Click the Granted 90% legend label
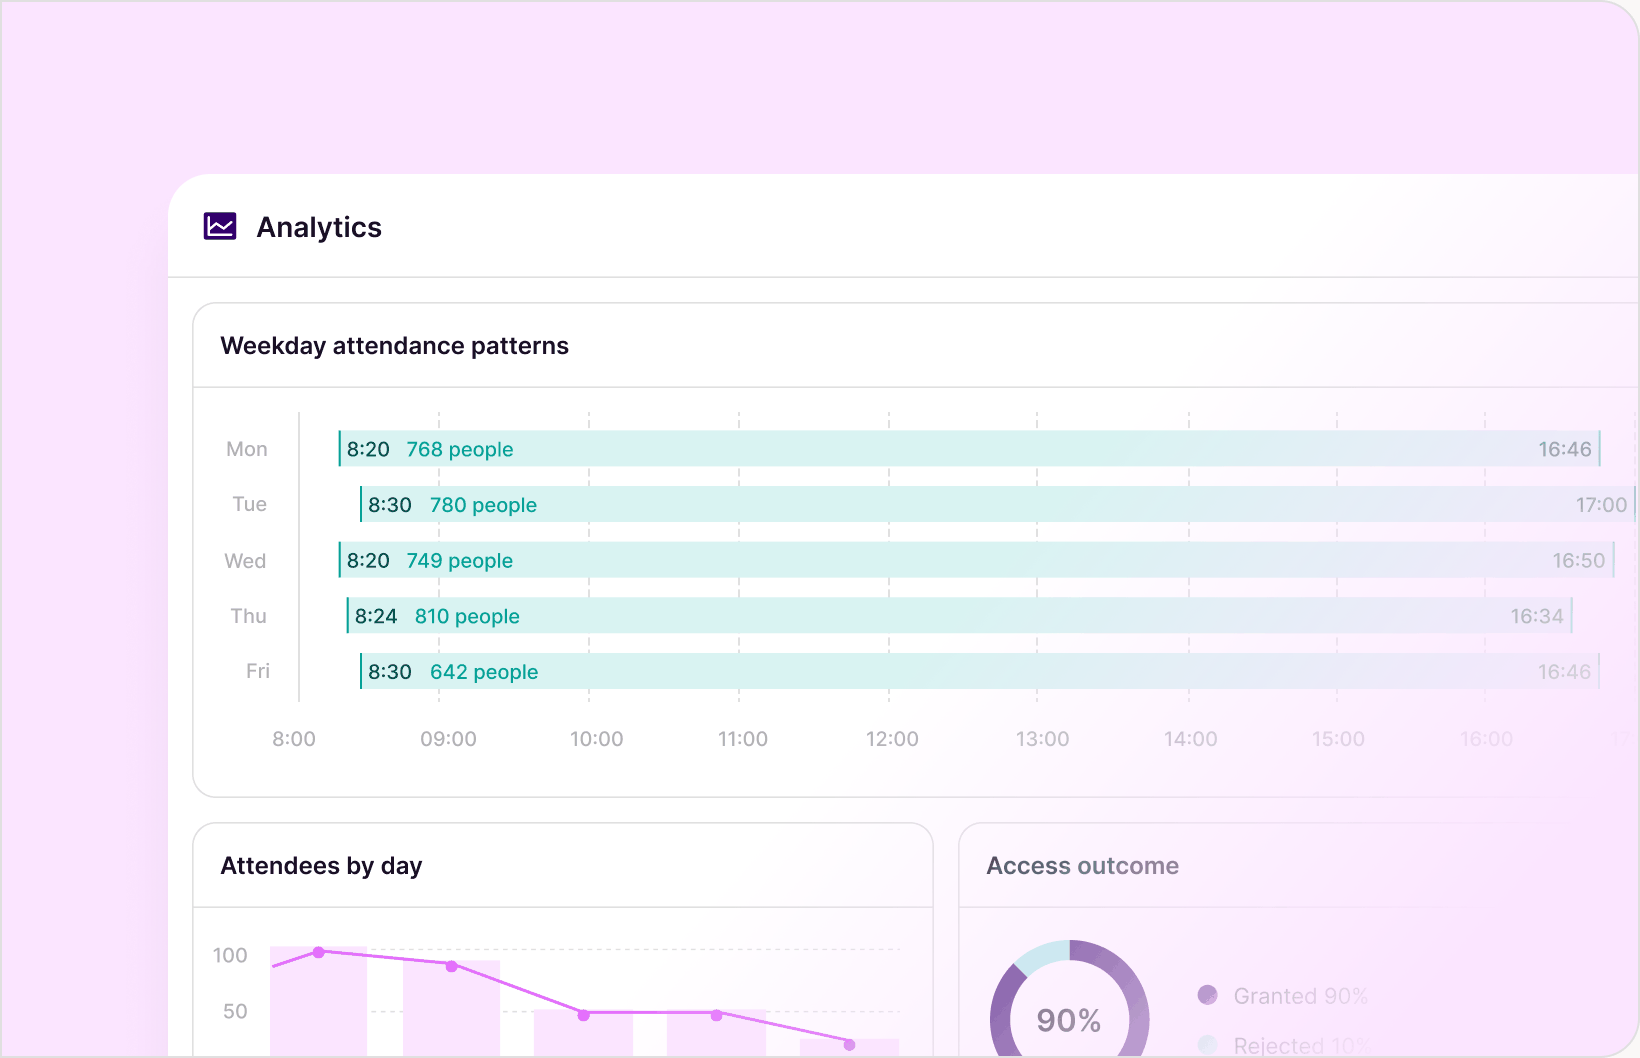This screenshot has width=1640, height=1058. (x=1300, y=996)
